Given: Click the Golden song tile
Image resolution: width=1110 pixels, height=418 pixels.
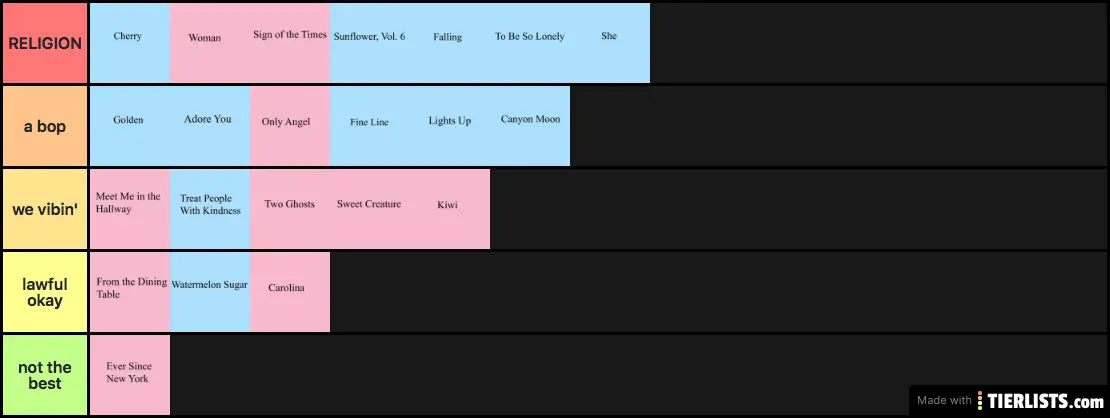Looking at the screenshot, I should pyautogui.click(x=130, y=126).
